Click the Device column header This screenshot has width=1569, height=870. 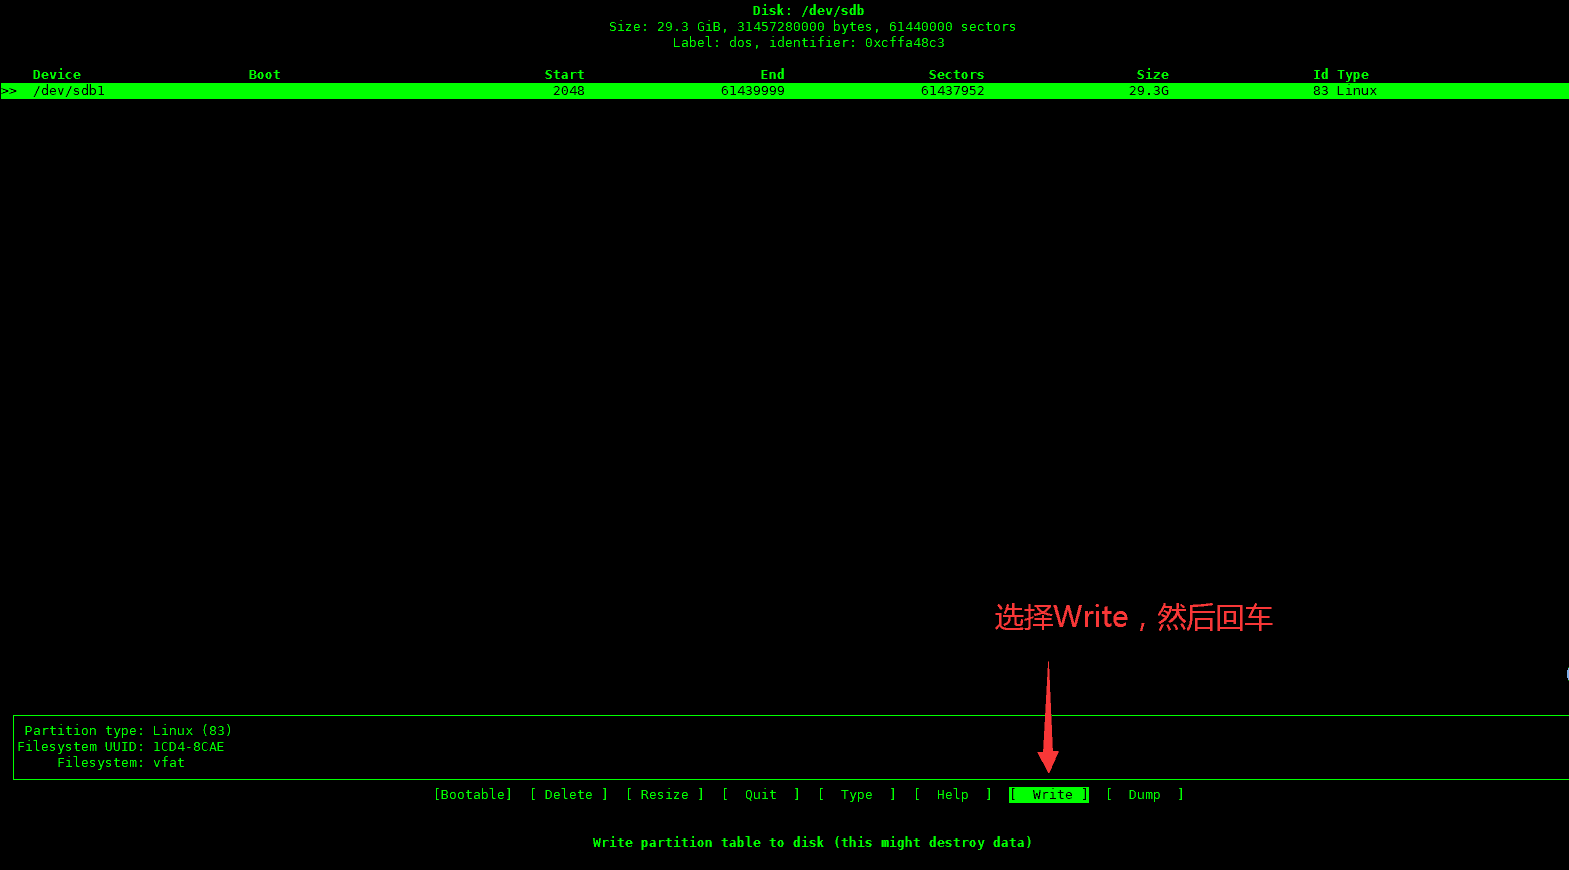(57, 75)
